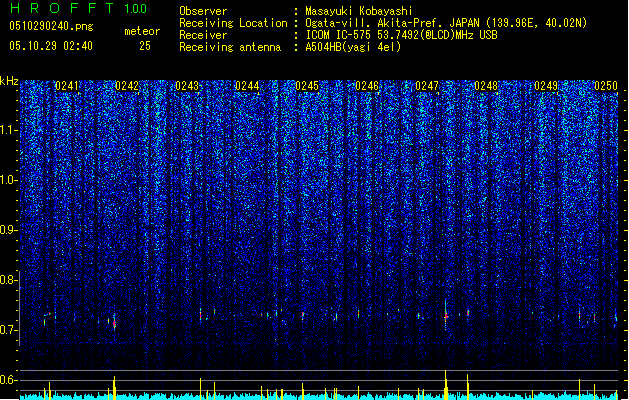
Task: Click the tallest yellow power spike after 0247
Action: click(x=446, y=385)
